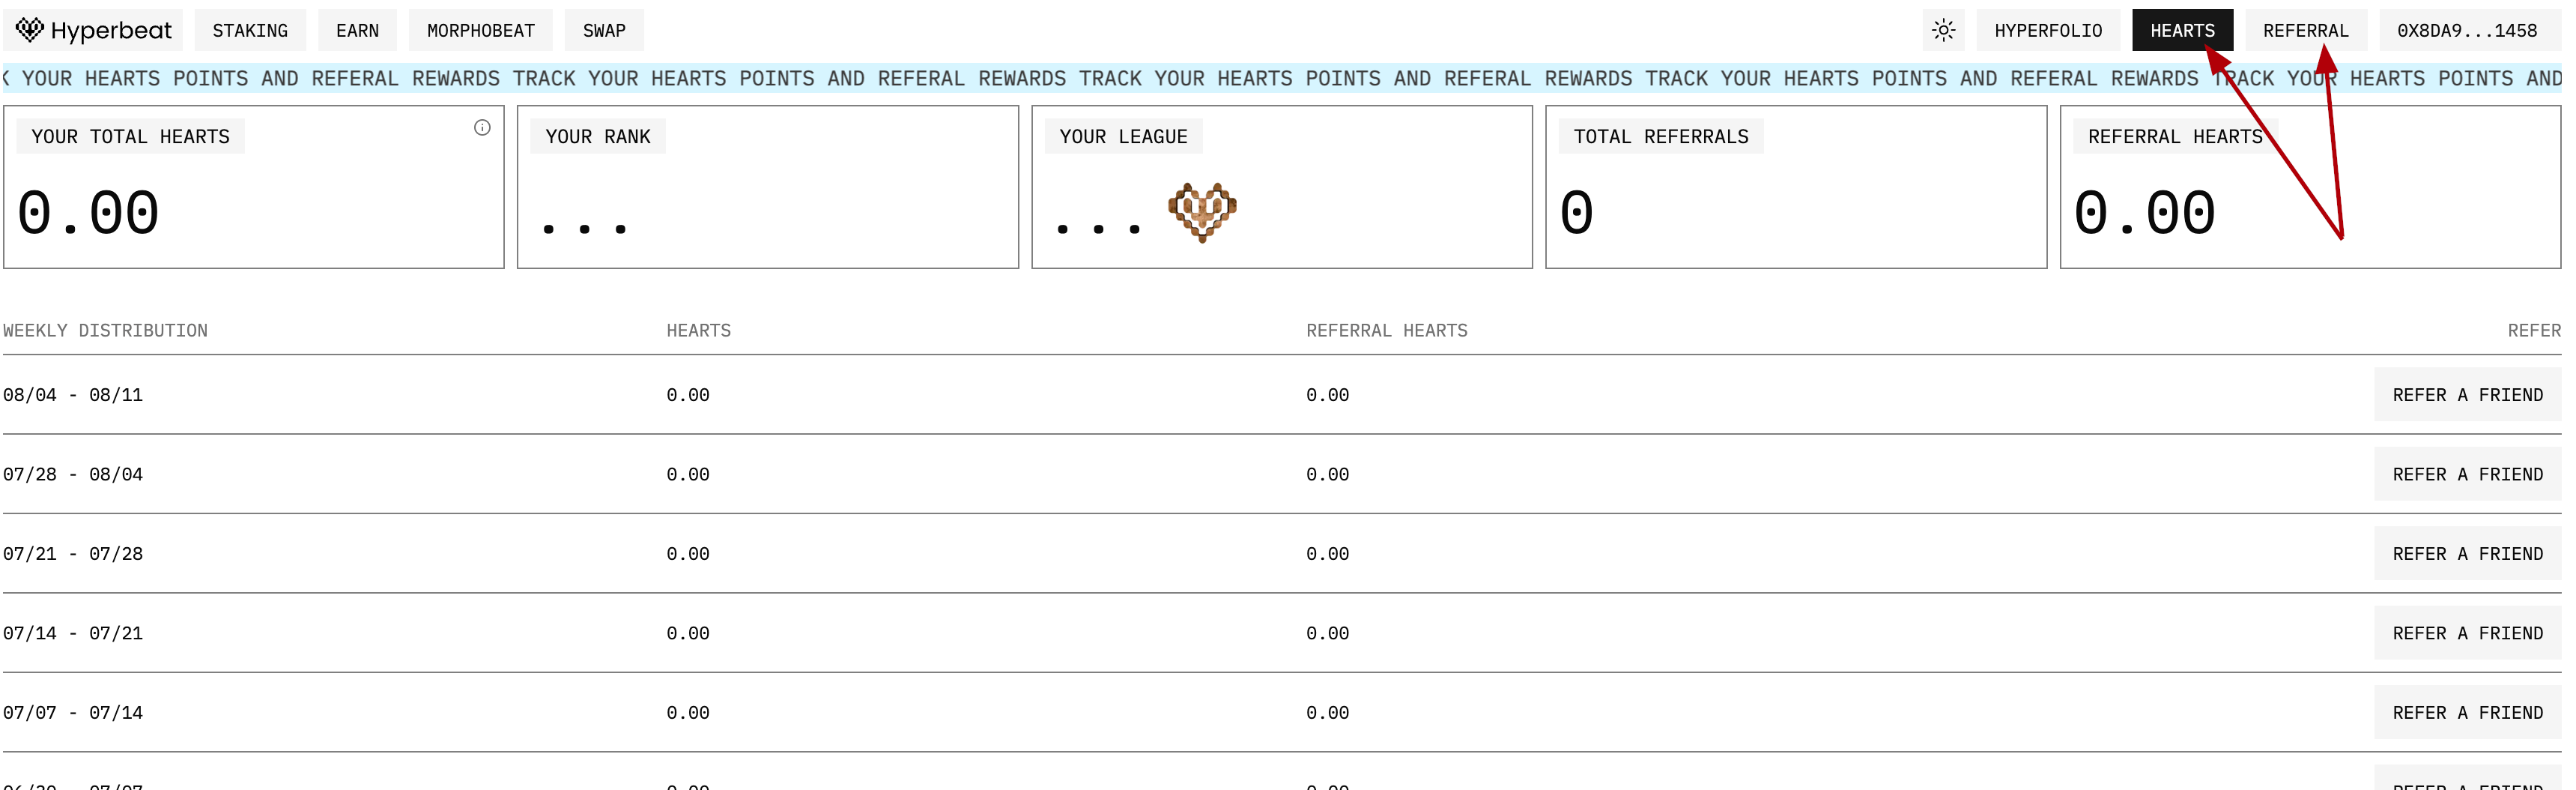Open Morphobeat section
The image size is (2576, 790).
[480, 31]
